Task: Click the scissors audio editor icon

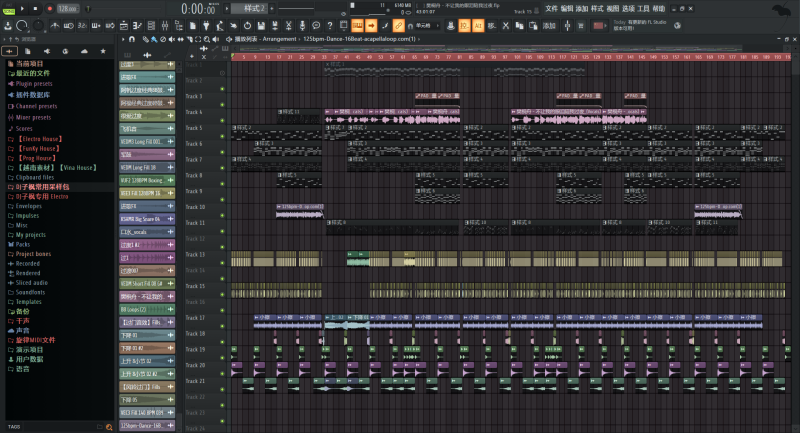Action: point(289,26)
